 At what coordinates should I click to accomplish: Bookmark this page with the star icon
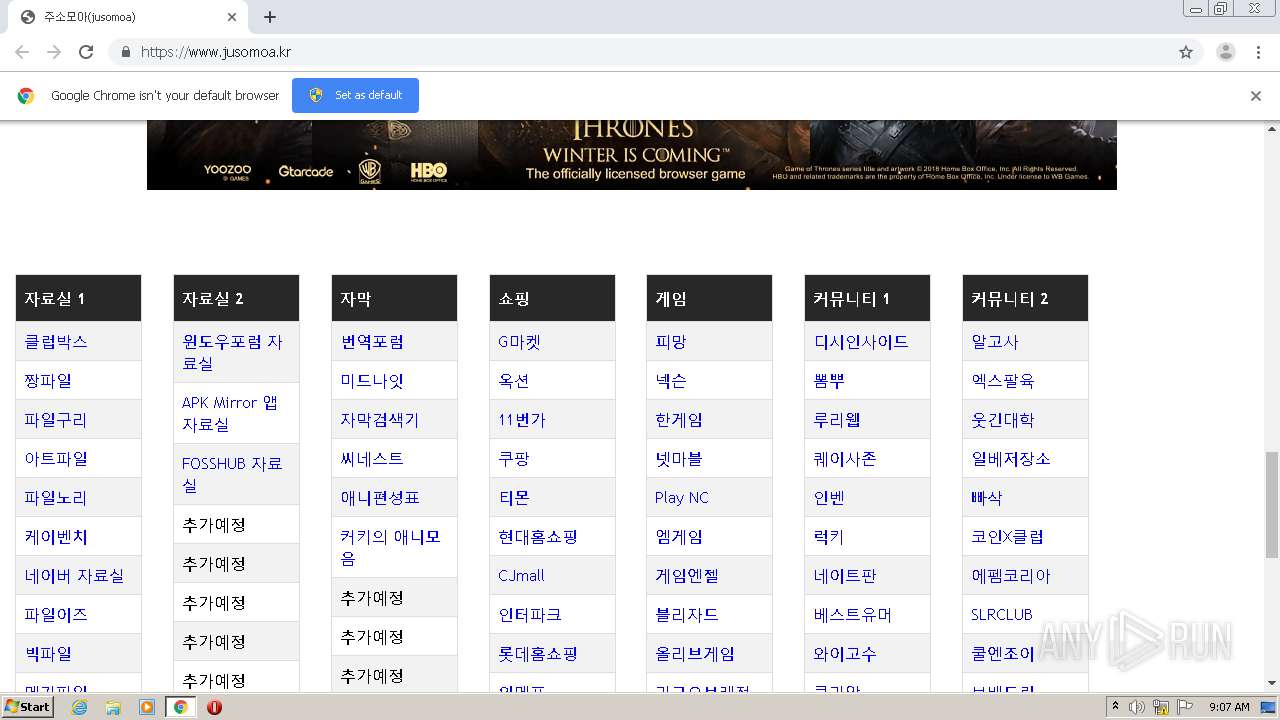point(1186,52)
